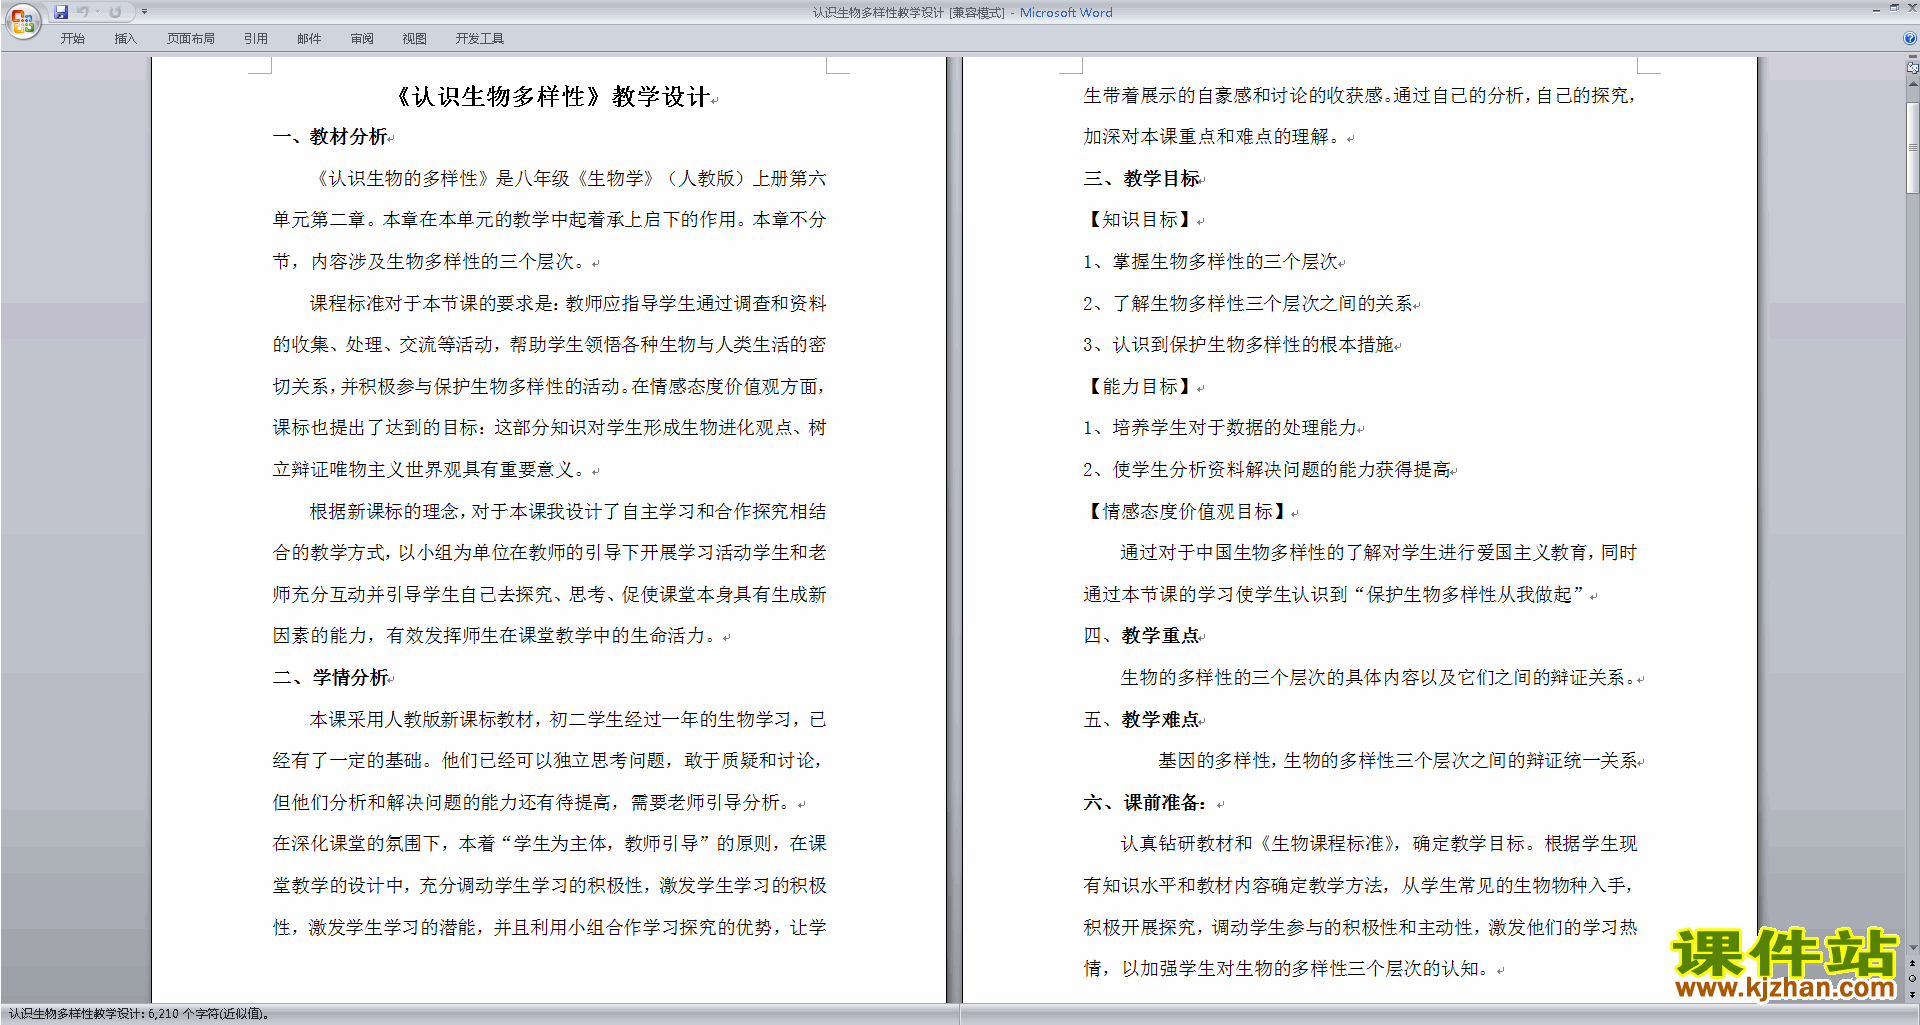The width and height of the screenshot is (1920, 1025).
Task: Click the vertical scrollbar up arrow
Action: (1913, 84)
